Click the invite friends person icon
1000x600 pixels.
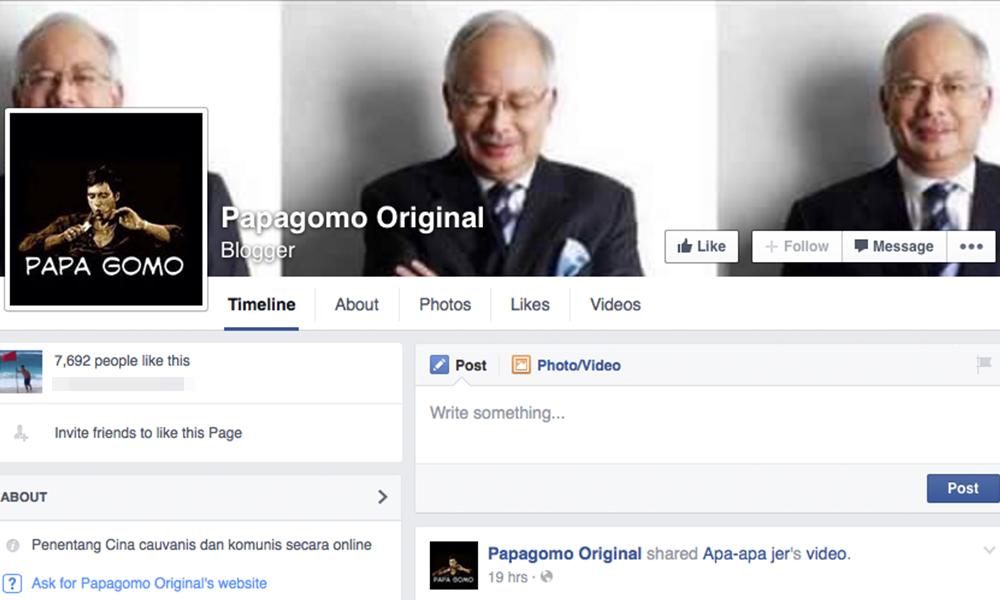pyautogui.click(x=20, y=433)
